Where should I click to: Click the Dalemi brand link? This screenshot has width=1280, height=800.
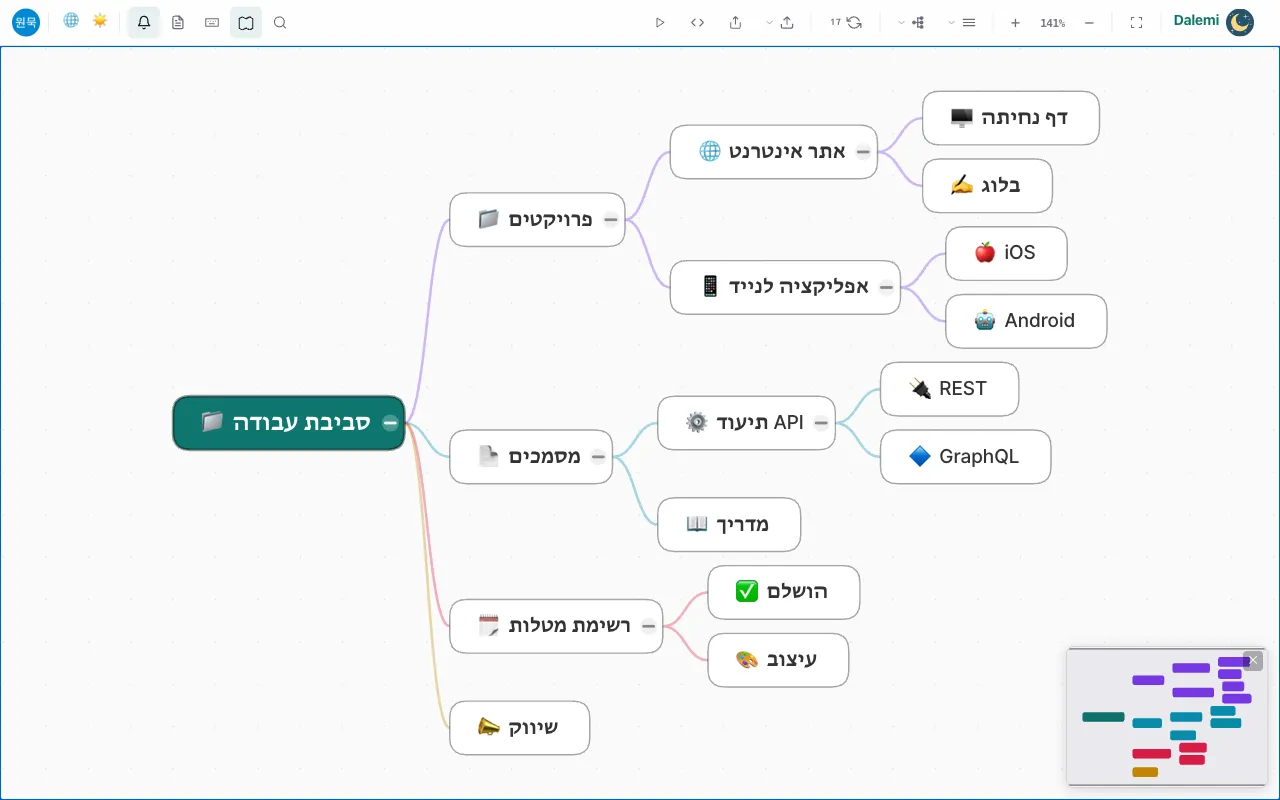(x=1196, y=20)
